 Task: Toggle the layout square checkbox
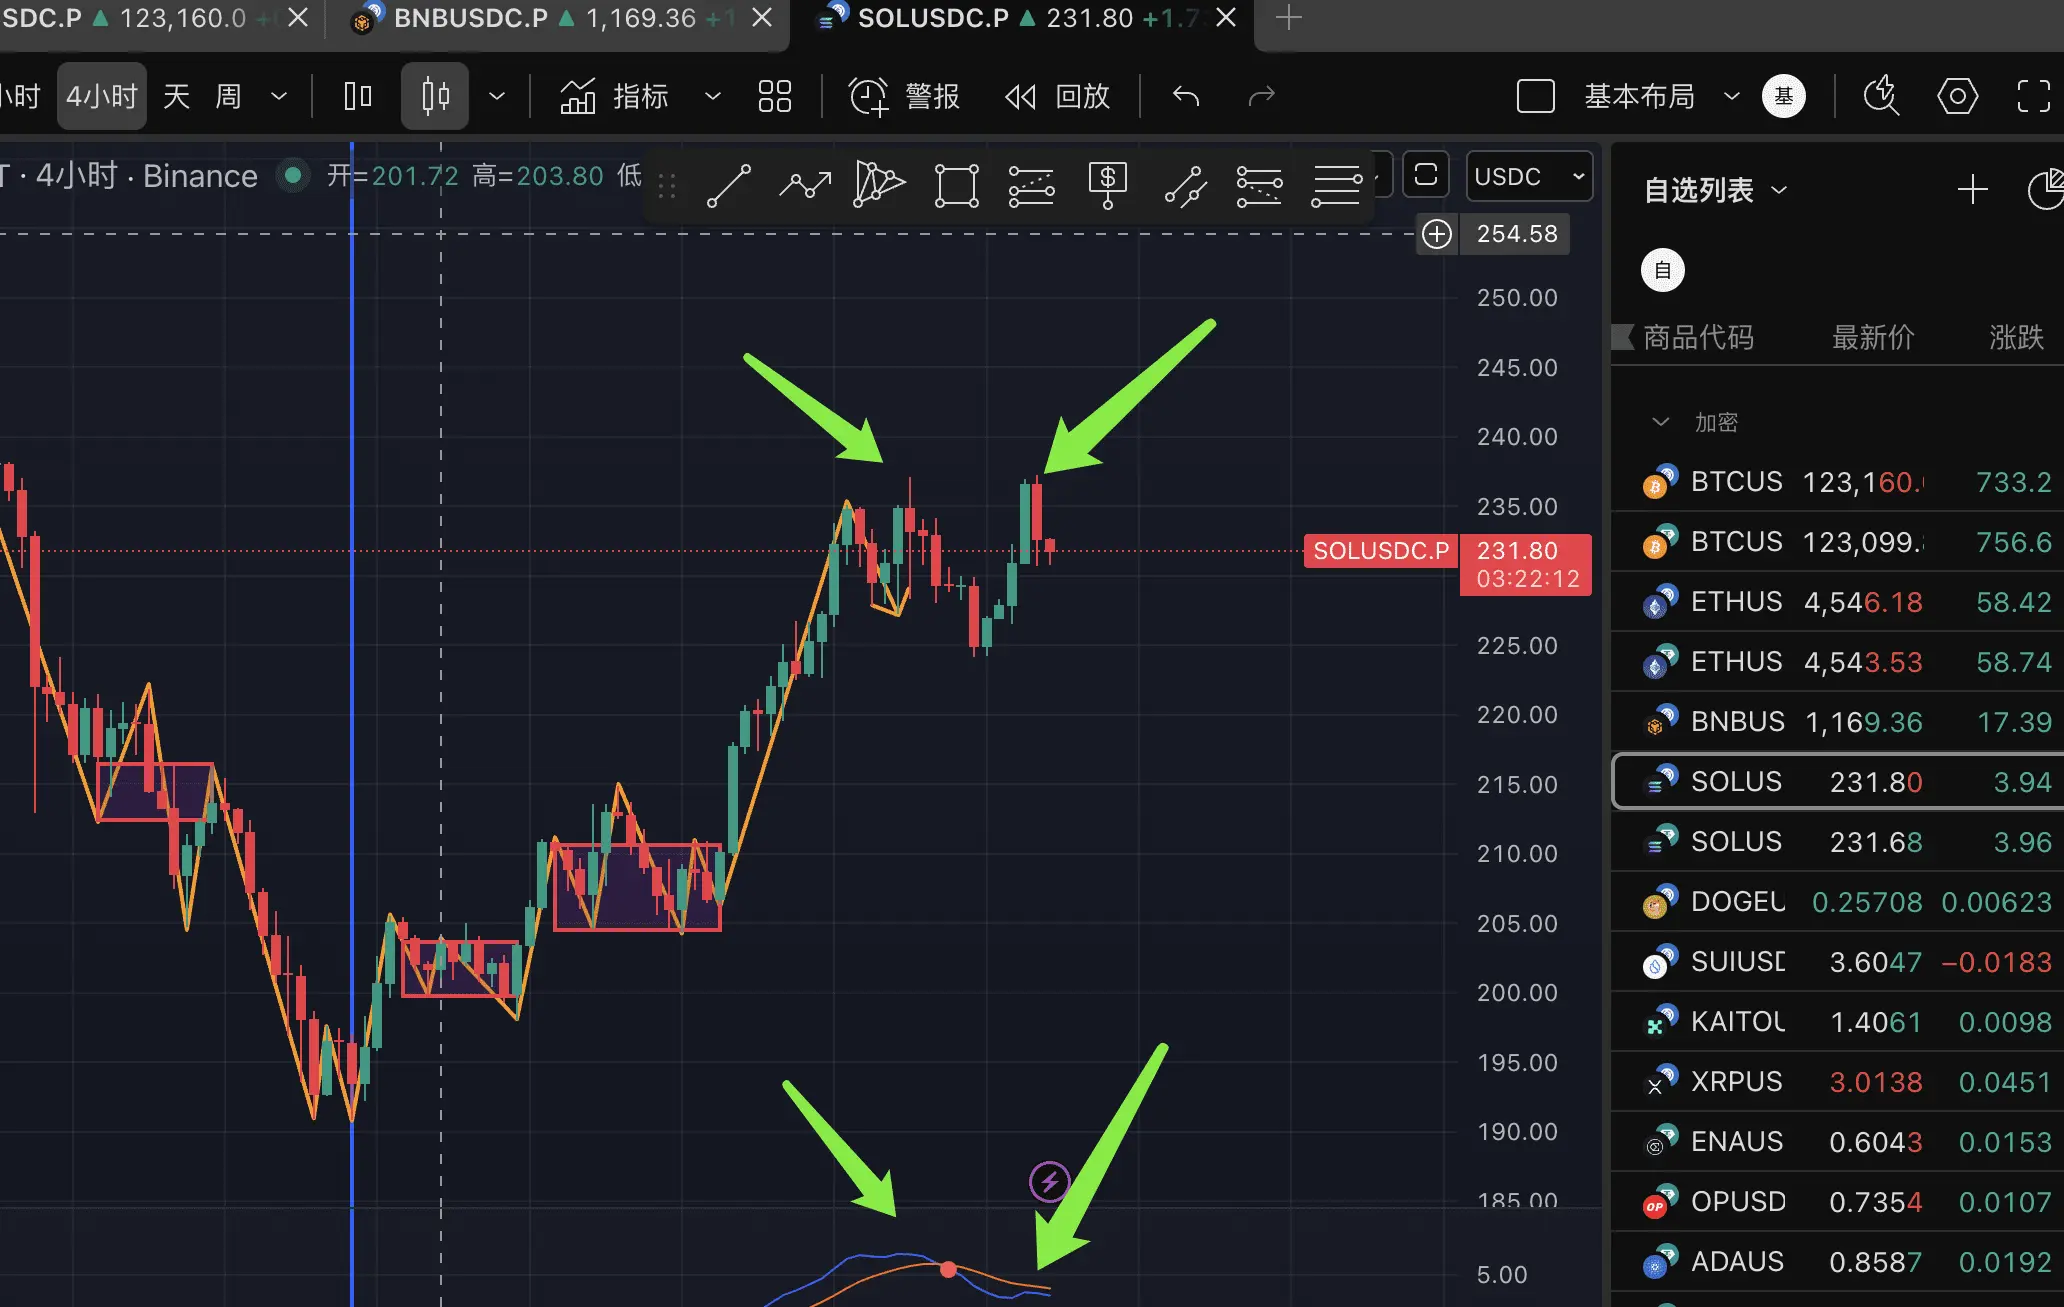tap(1535, 96)
